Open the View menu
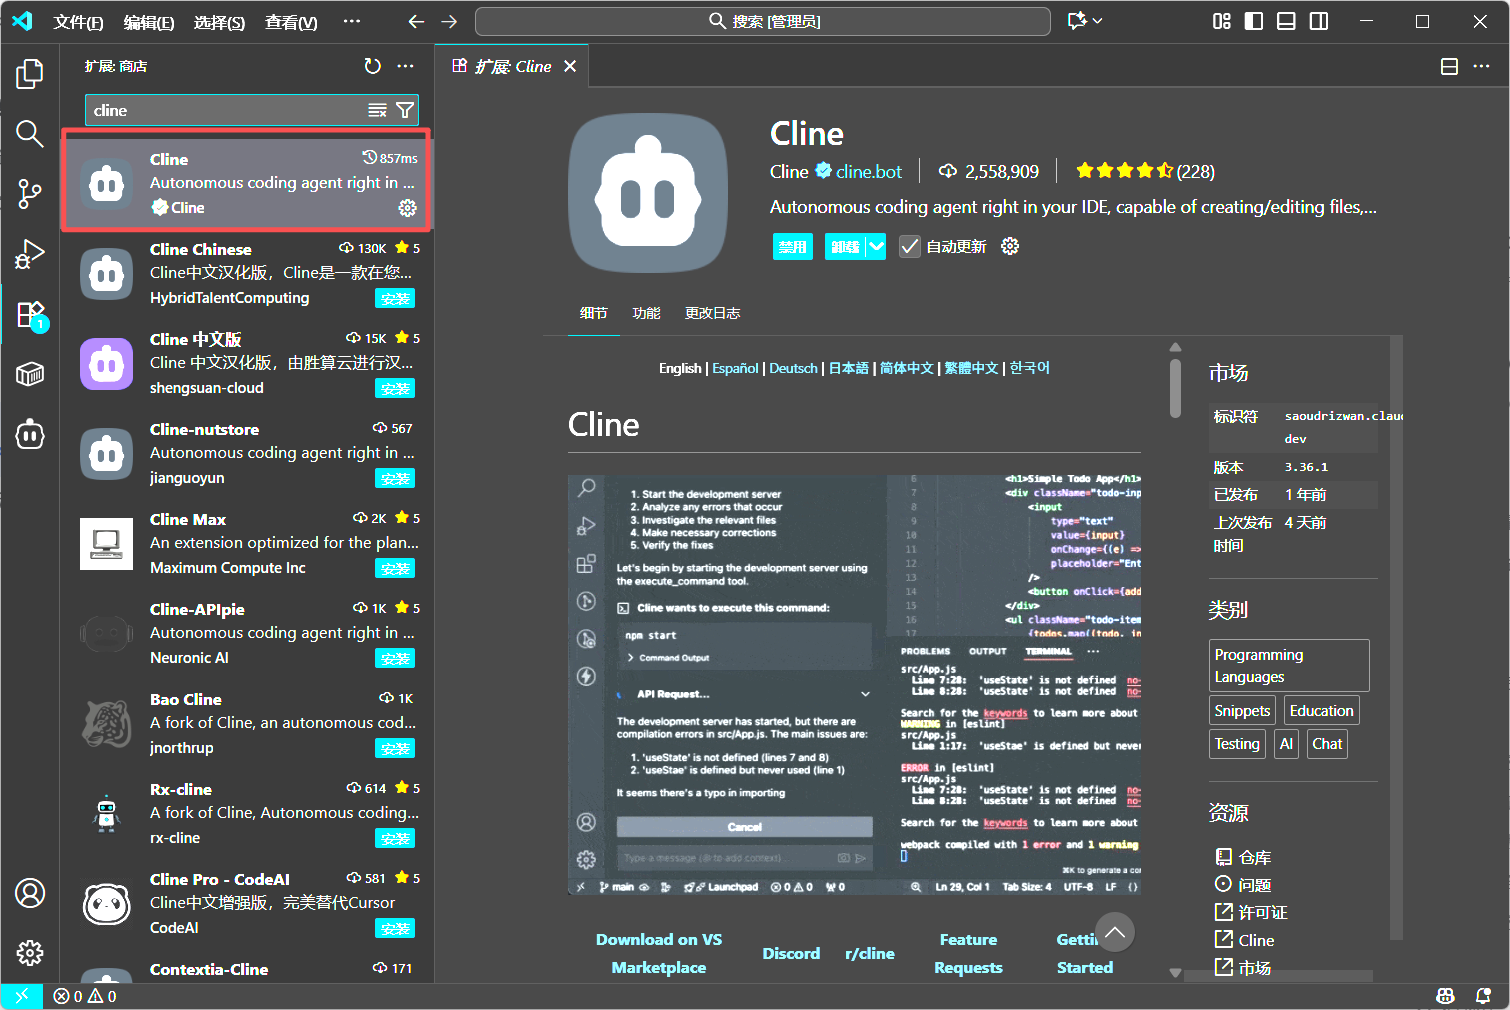Image resolution: width=1510 pixels, height=1010 pixels. [x=291, y=22]
